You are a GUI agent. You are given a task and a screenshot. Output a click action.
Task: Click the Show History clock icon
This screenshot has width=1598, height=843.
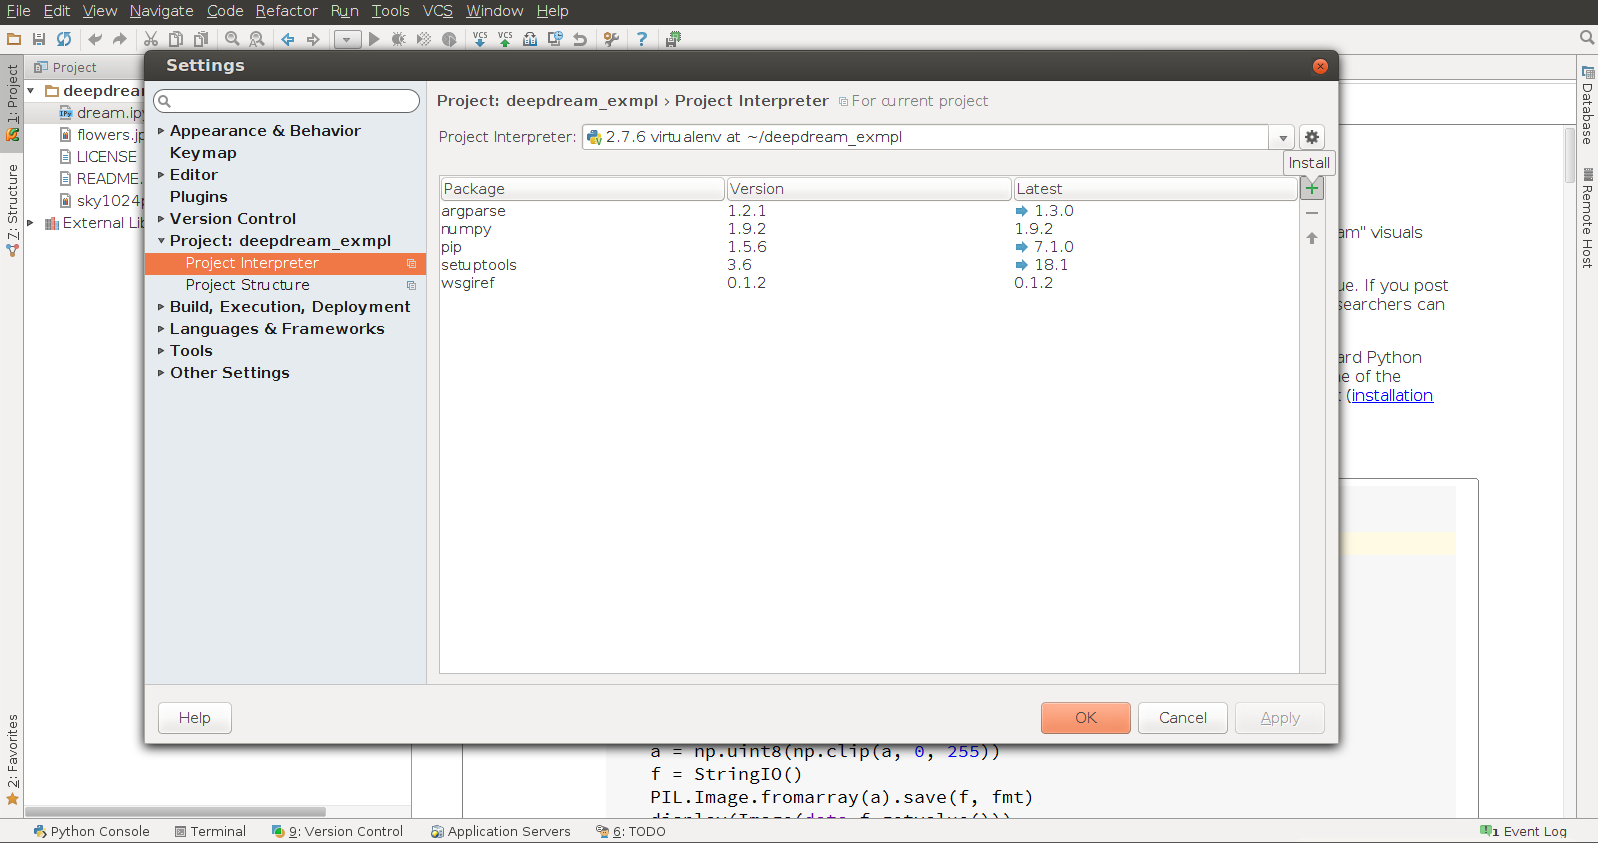(x=555, y=39)
